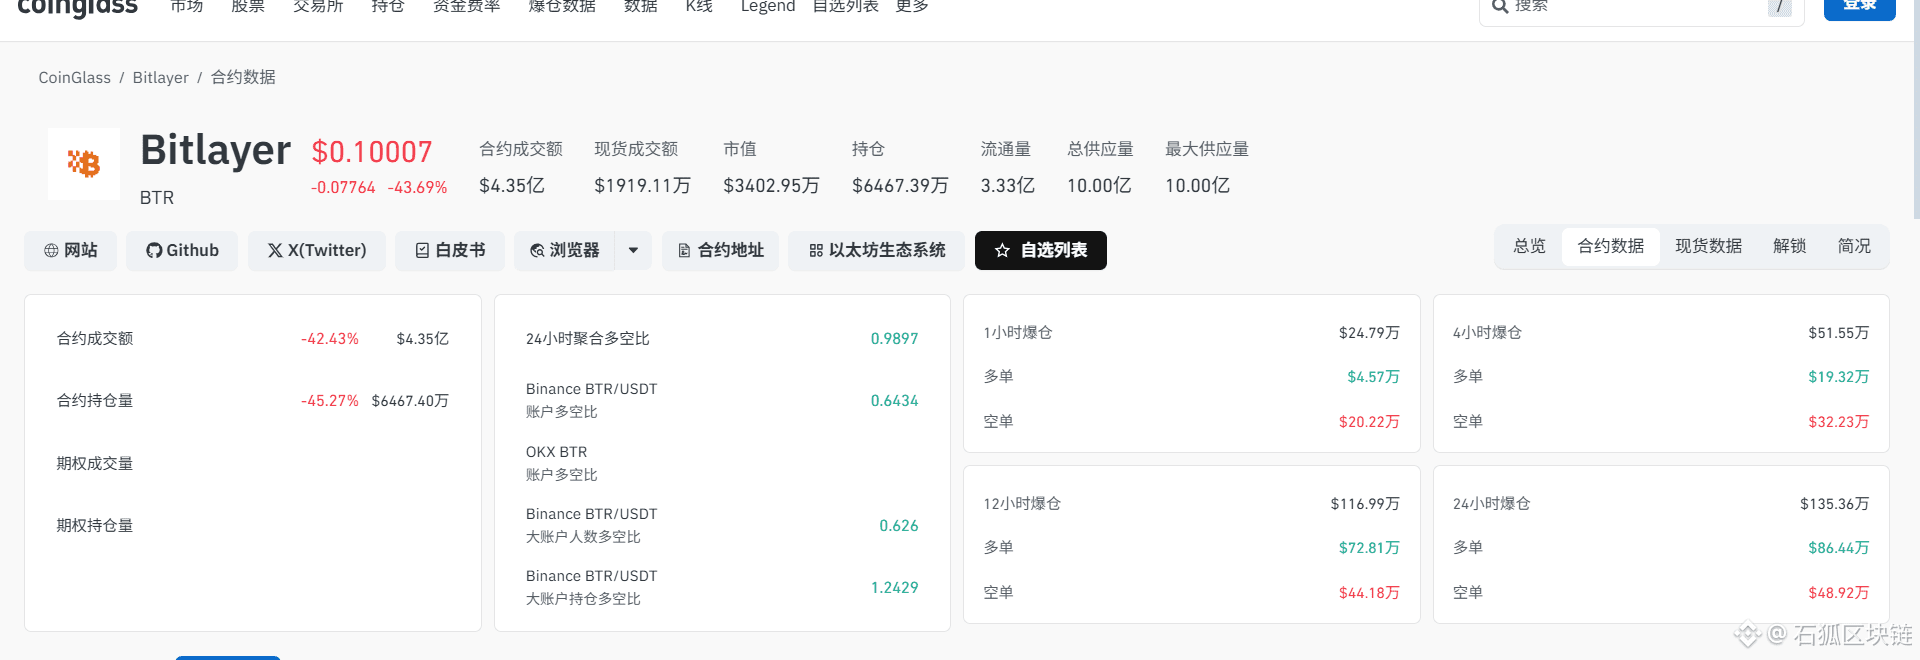Click the 期权持仓量 row label
1920x660 pixels.
click(x=95, y=526)
